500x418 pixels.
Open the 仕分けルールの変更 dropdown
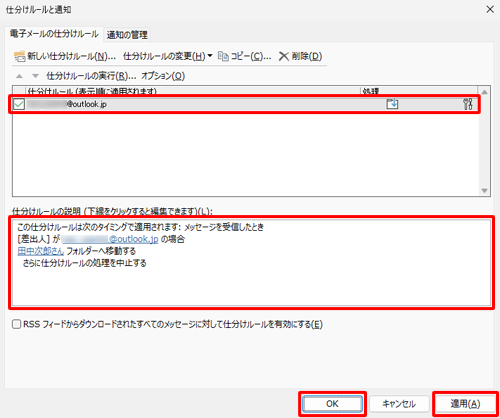168,56
